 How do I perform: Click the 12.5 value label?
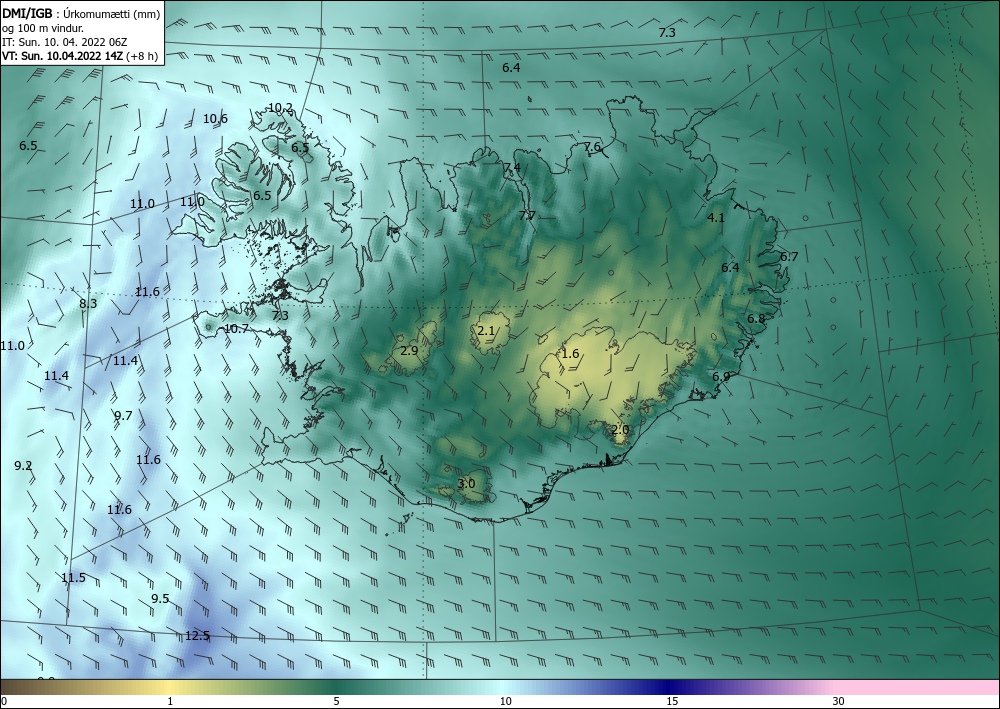[x=198, y=636]
